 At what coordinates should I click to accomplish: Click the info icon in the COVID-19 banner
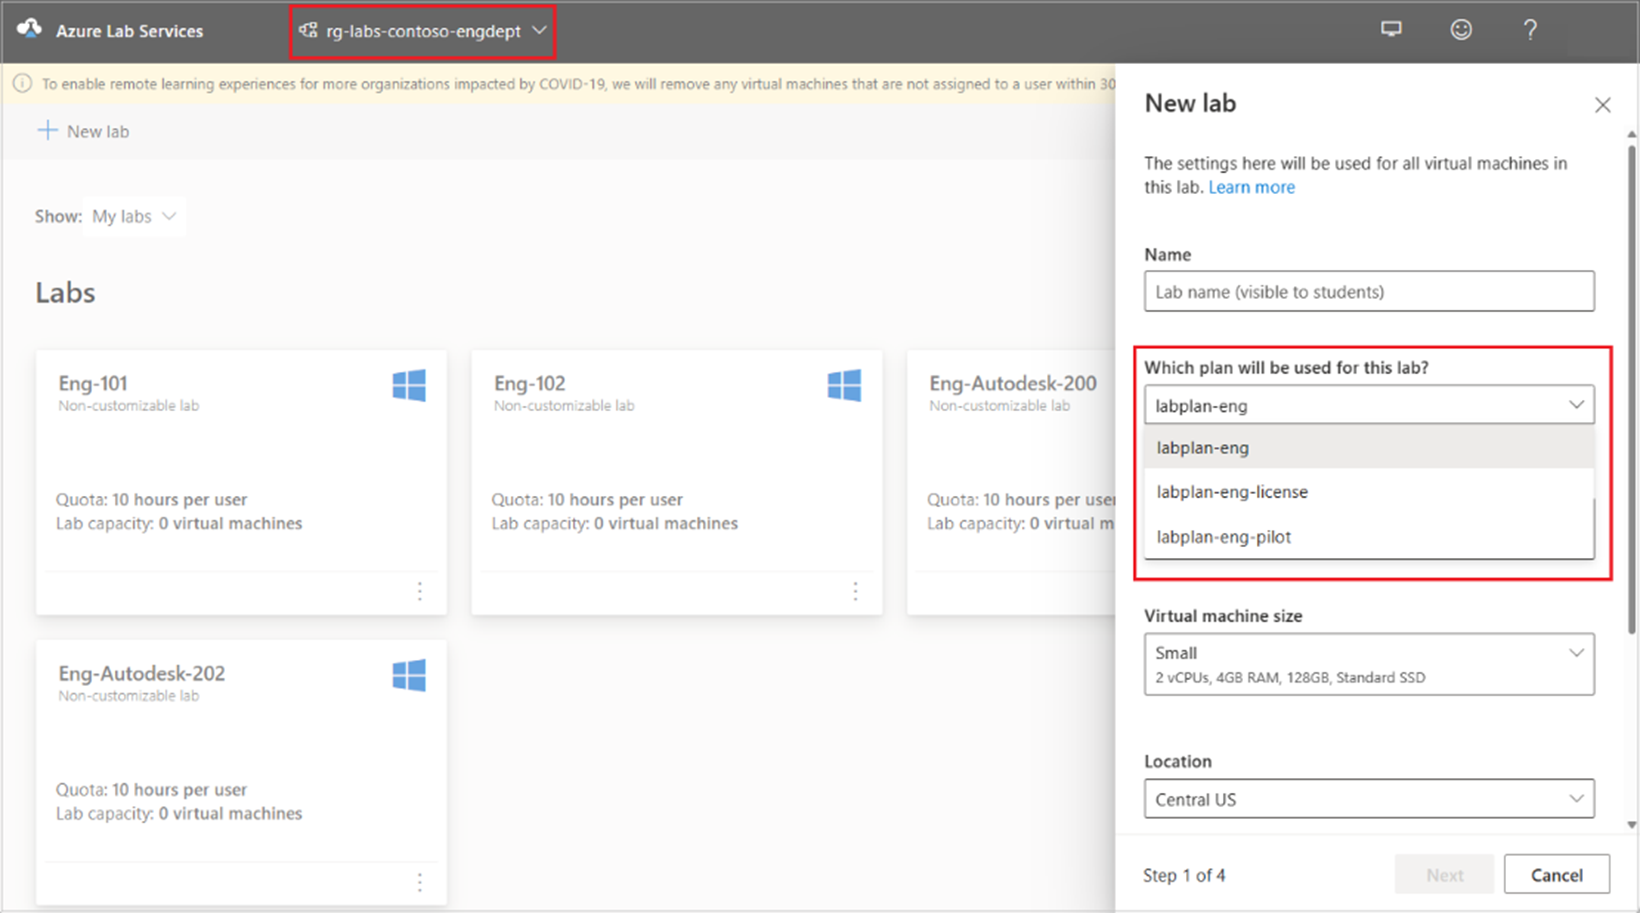[x=22, y=83]
